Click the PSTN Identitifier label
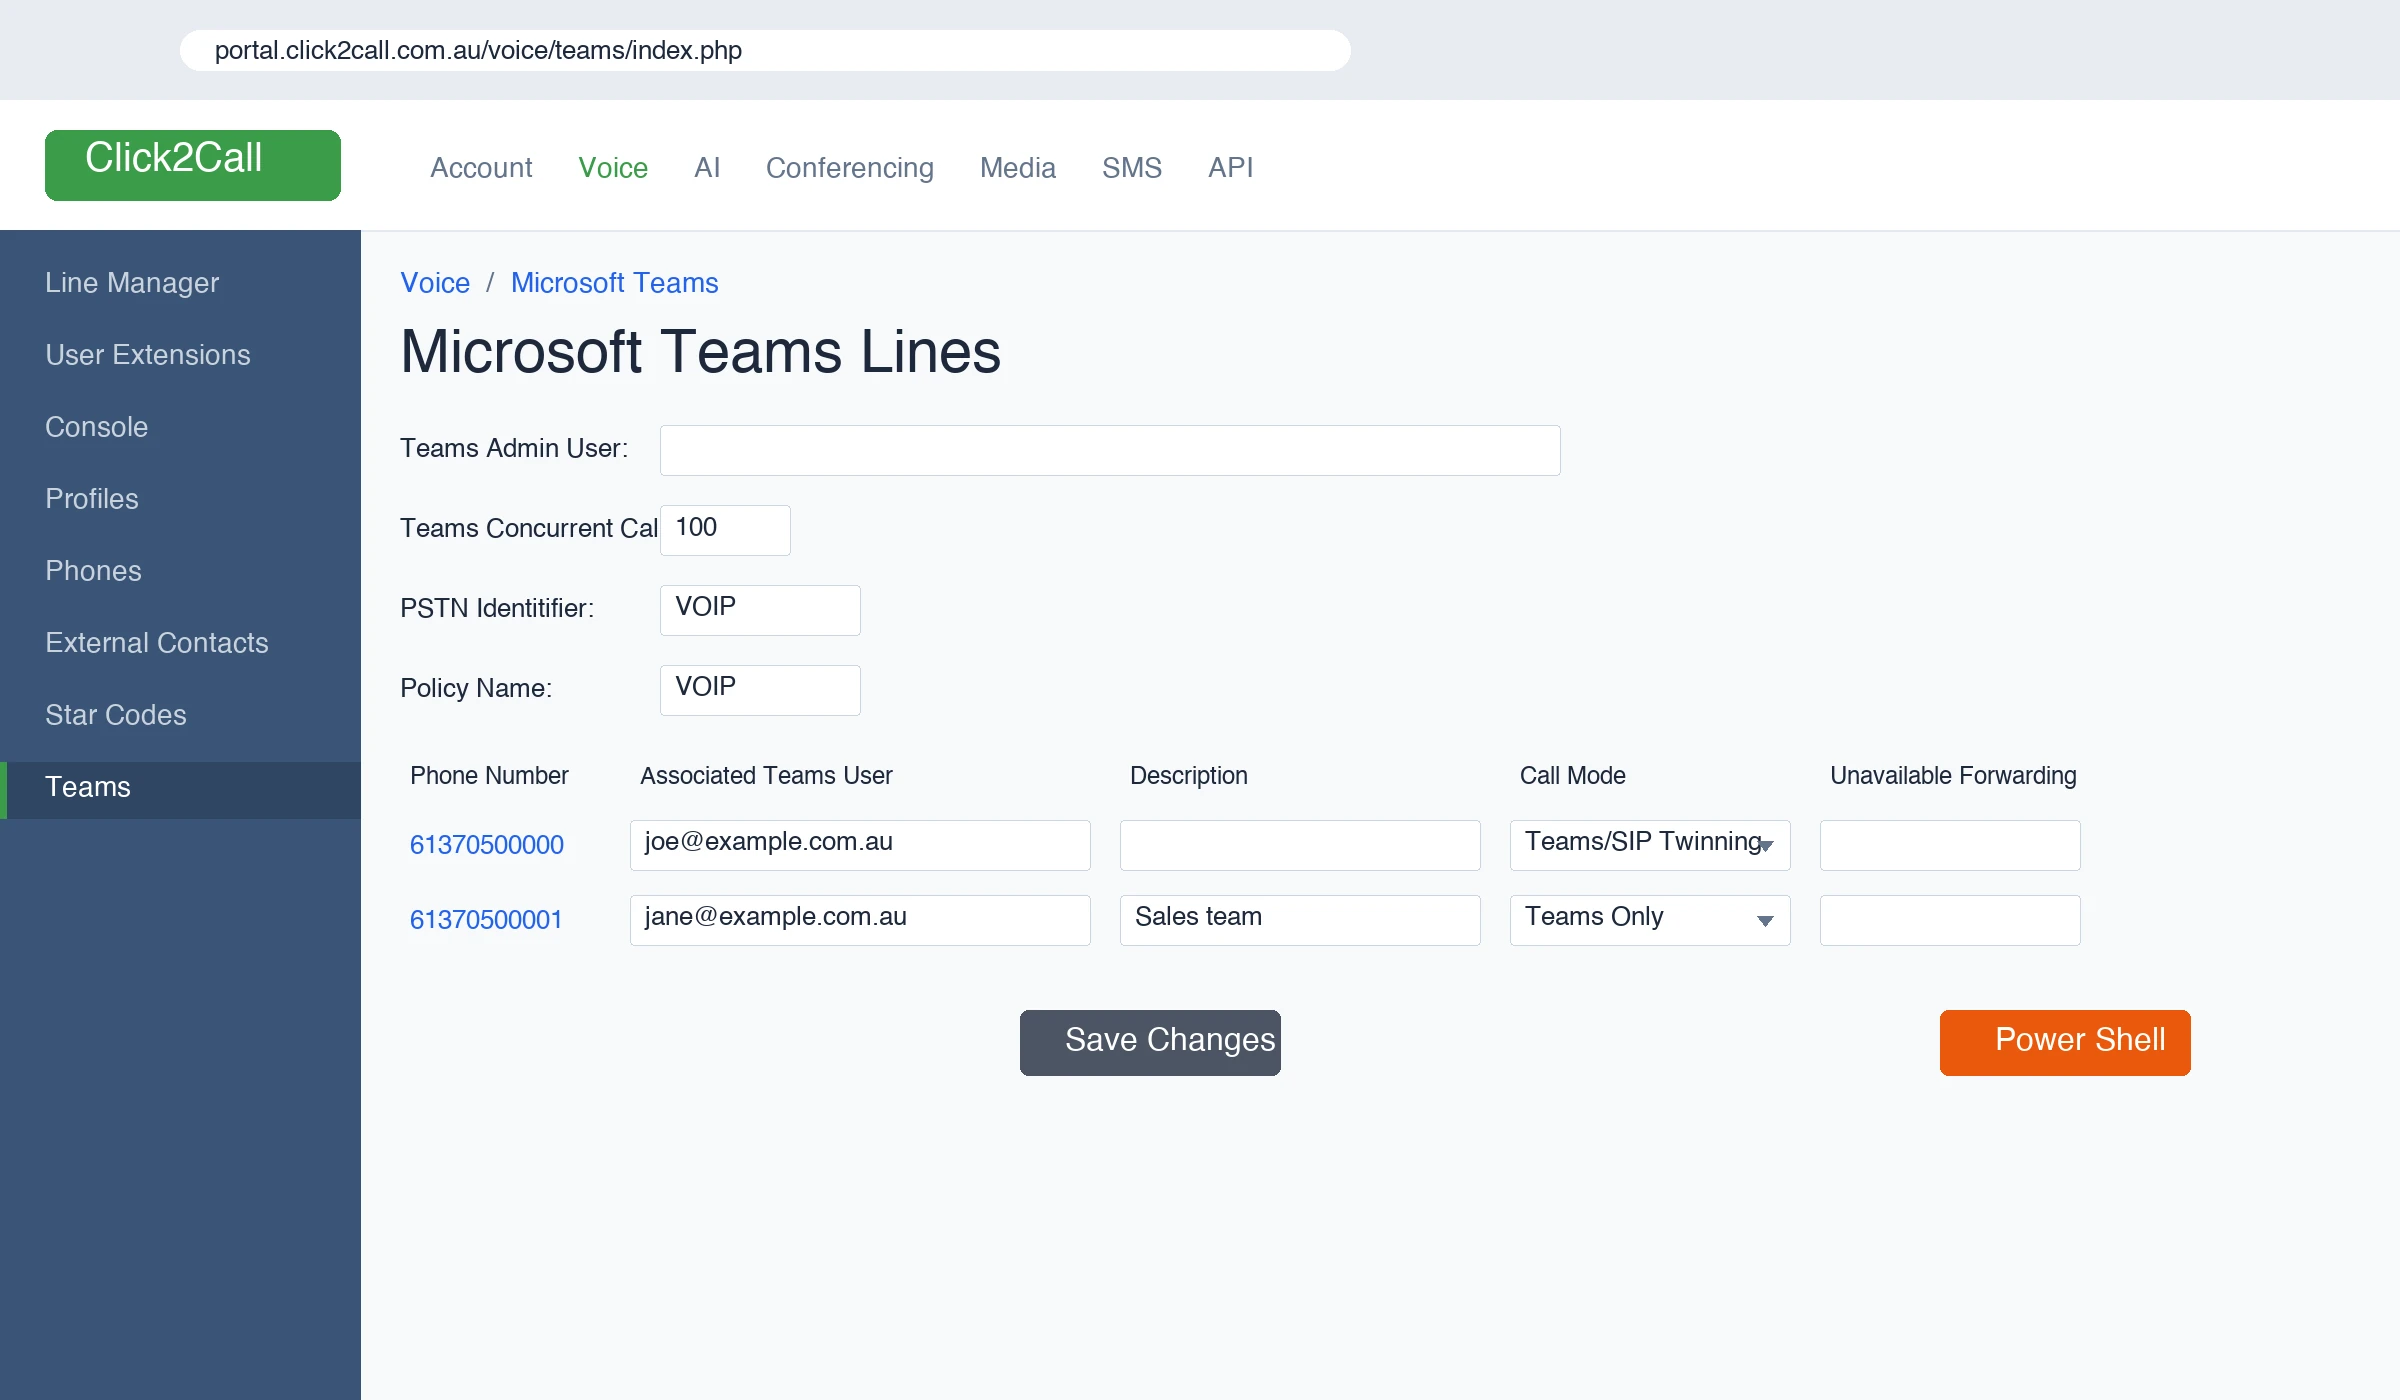Viewport: 2400px width, 1400px height. [x=497, y=608]
